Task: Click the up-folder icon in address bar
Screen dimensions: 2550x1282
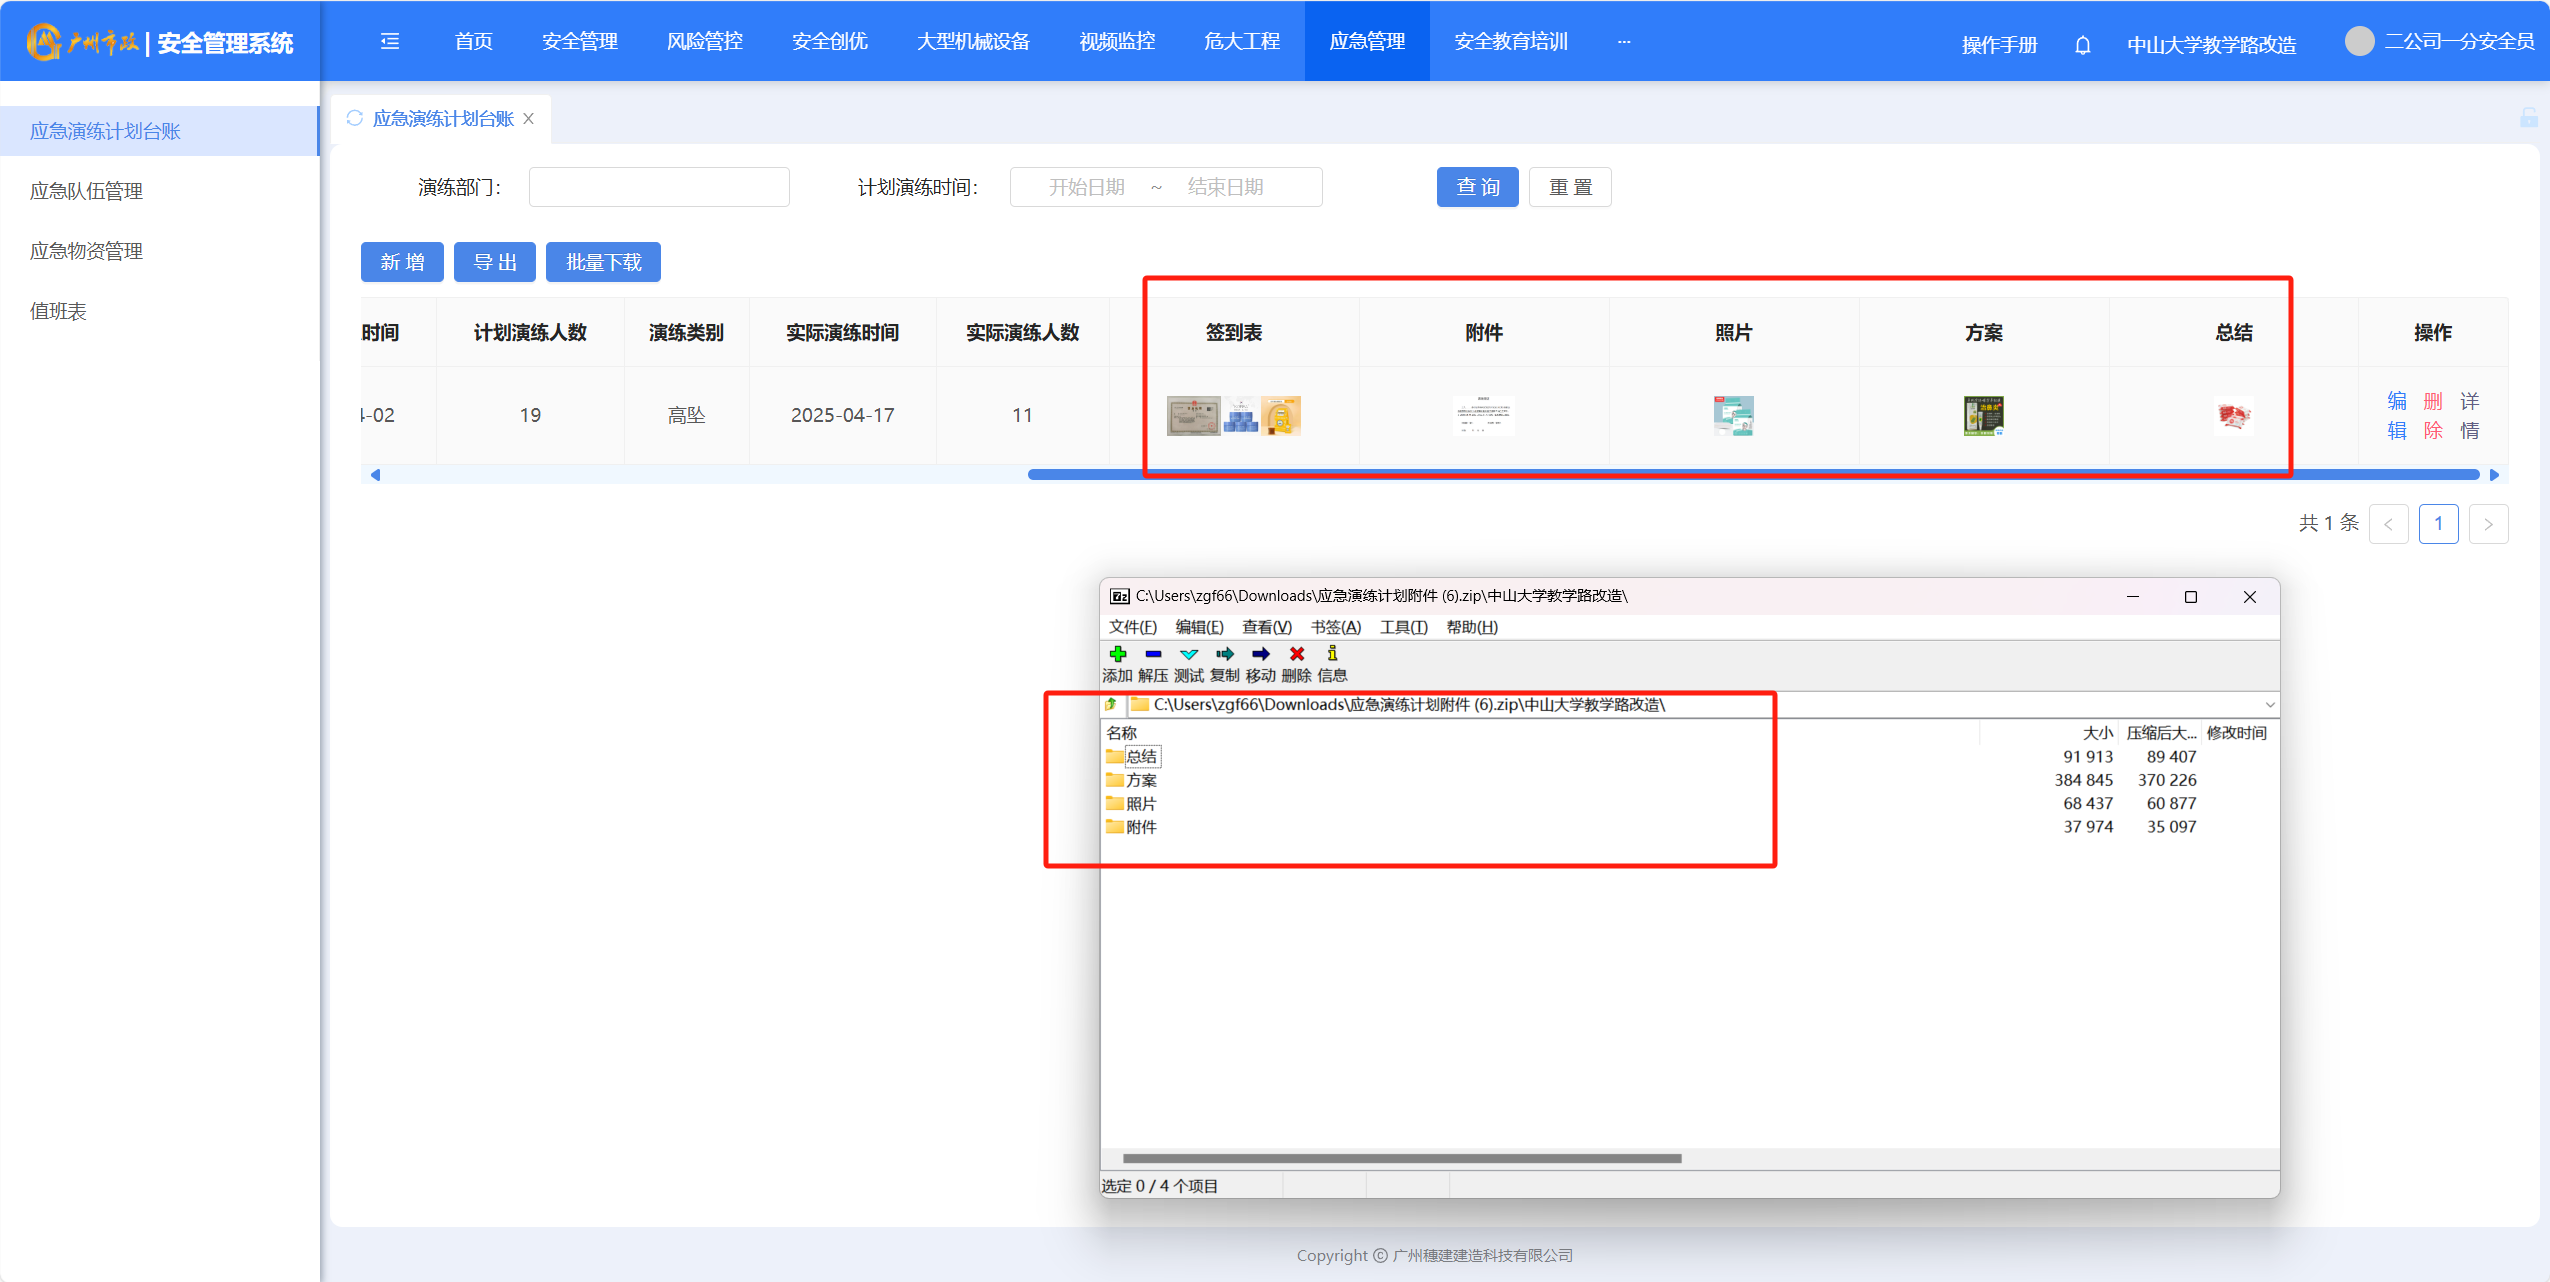Action: [x=1112, y=705]
